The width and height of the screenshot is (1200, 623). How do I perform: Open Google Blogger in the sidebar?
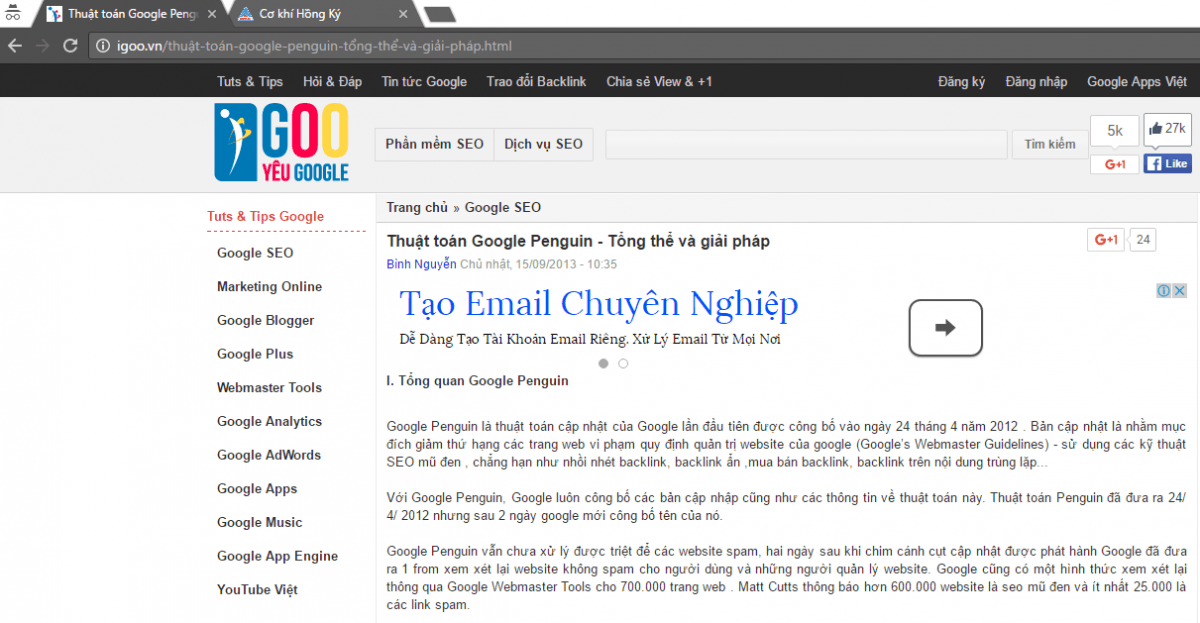[265, 320]
